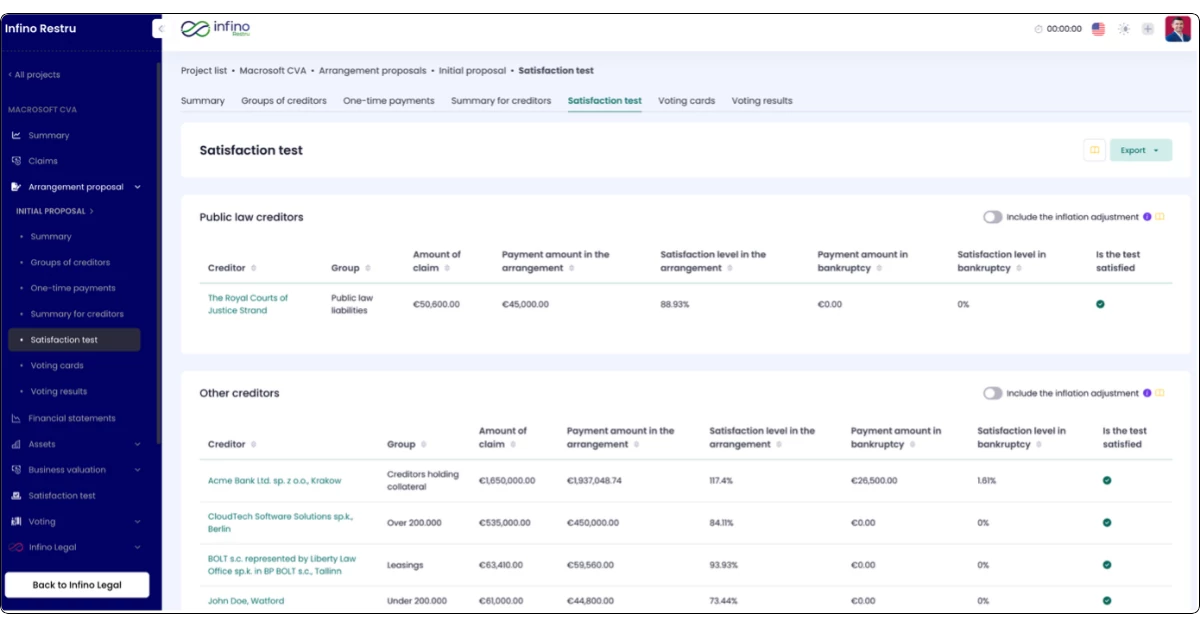
Task: Click the US flag language icon
Action: tap(1098, 29)
